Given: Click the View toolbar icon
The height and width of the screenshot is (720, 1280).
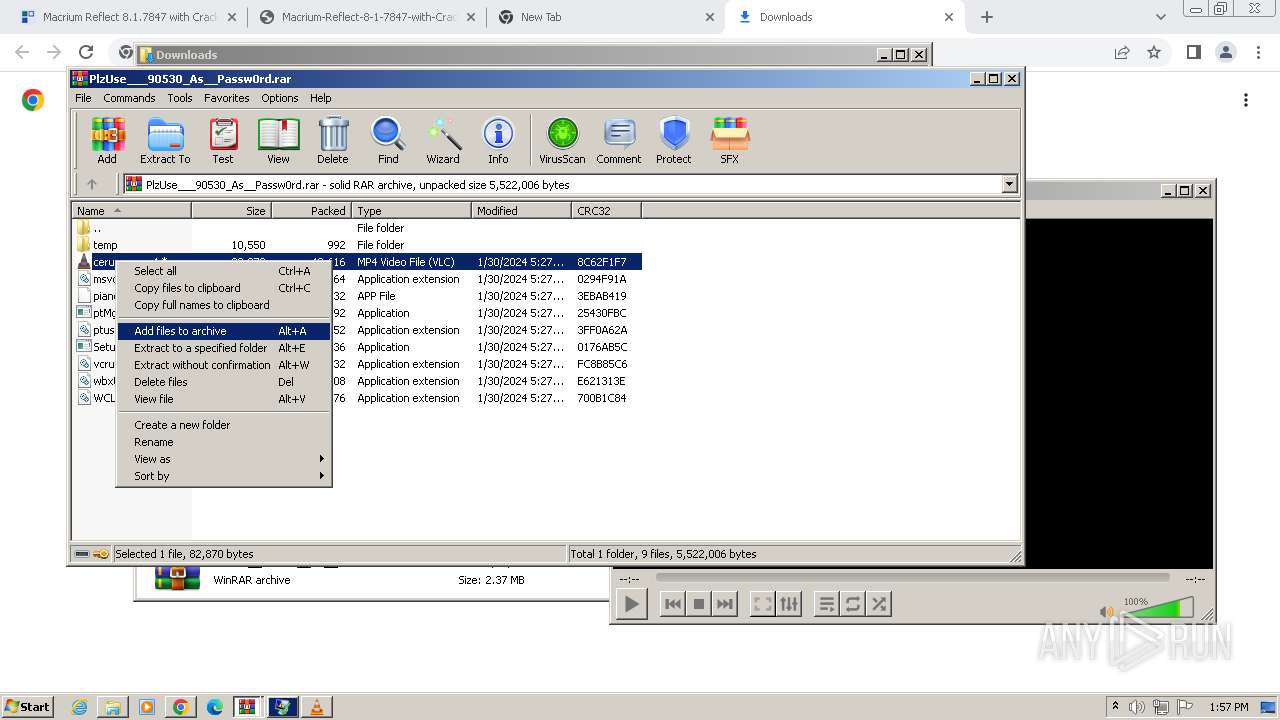Looking at the screenshot, I should [x=278, y=140].
